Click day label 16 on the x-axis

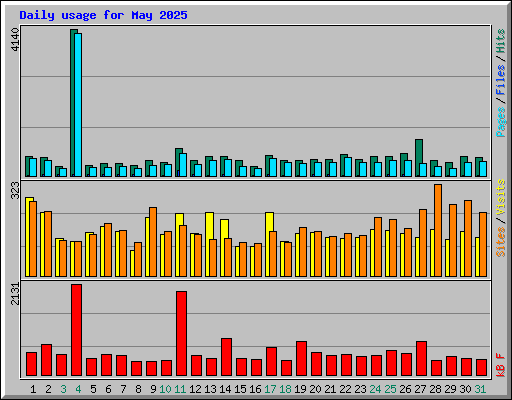(x=255, y=389)
